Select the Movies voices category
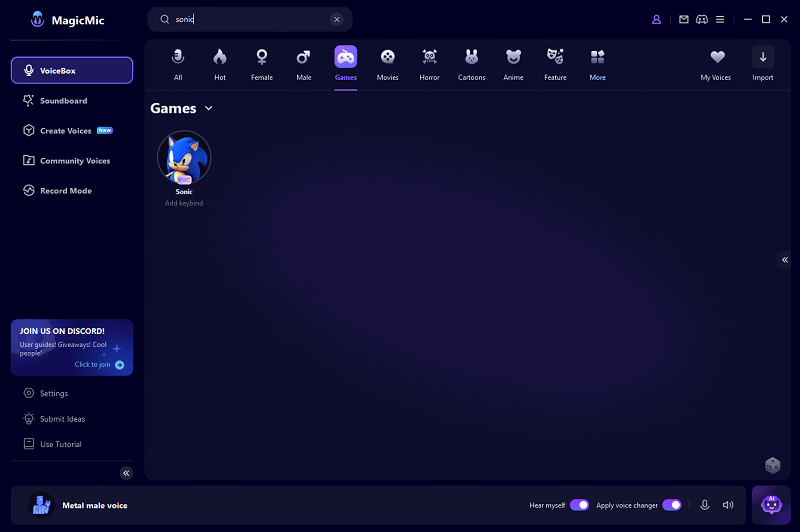800x532 pixels. pos(388,64)
